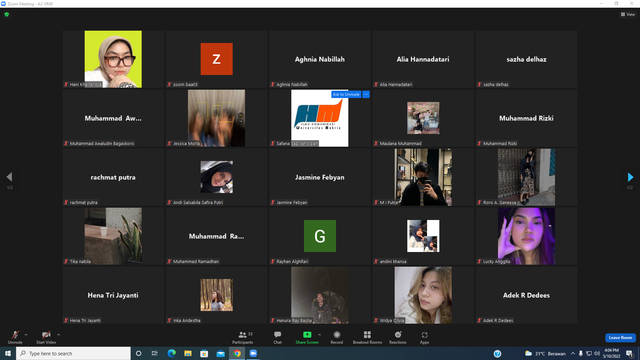Select Adek R Dedees participant tile
Image resolution: width=640 pixels, height=360 pixels.
tap(526, 295)
